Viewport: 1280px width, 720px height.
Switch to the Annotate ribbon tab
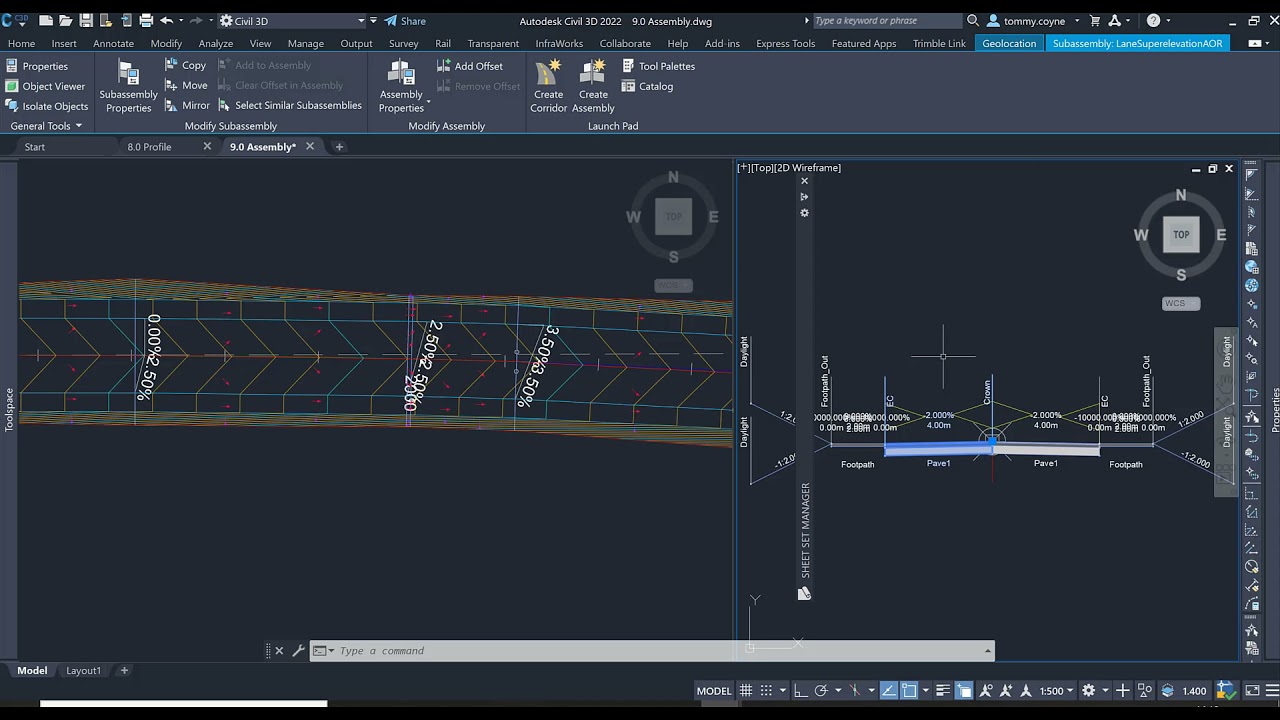(114, 43)
